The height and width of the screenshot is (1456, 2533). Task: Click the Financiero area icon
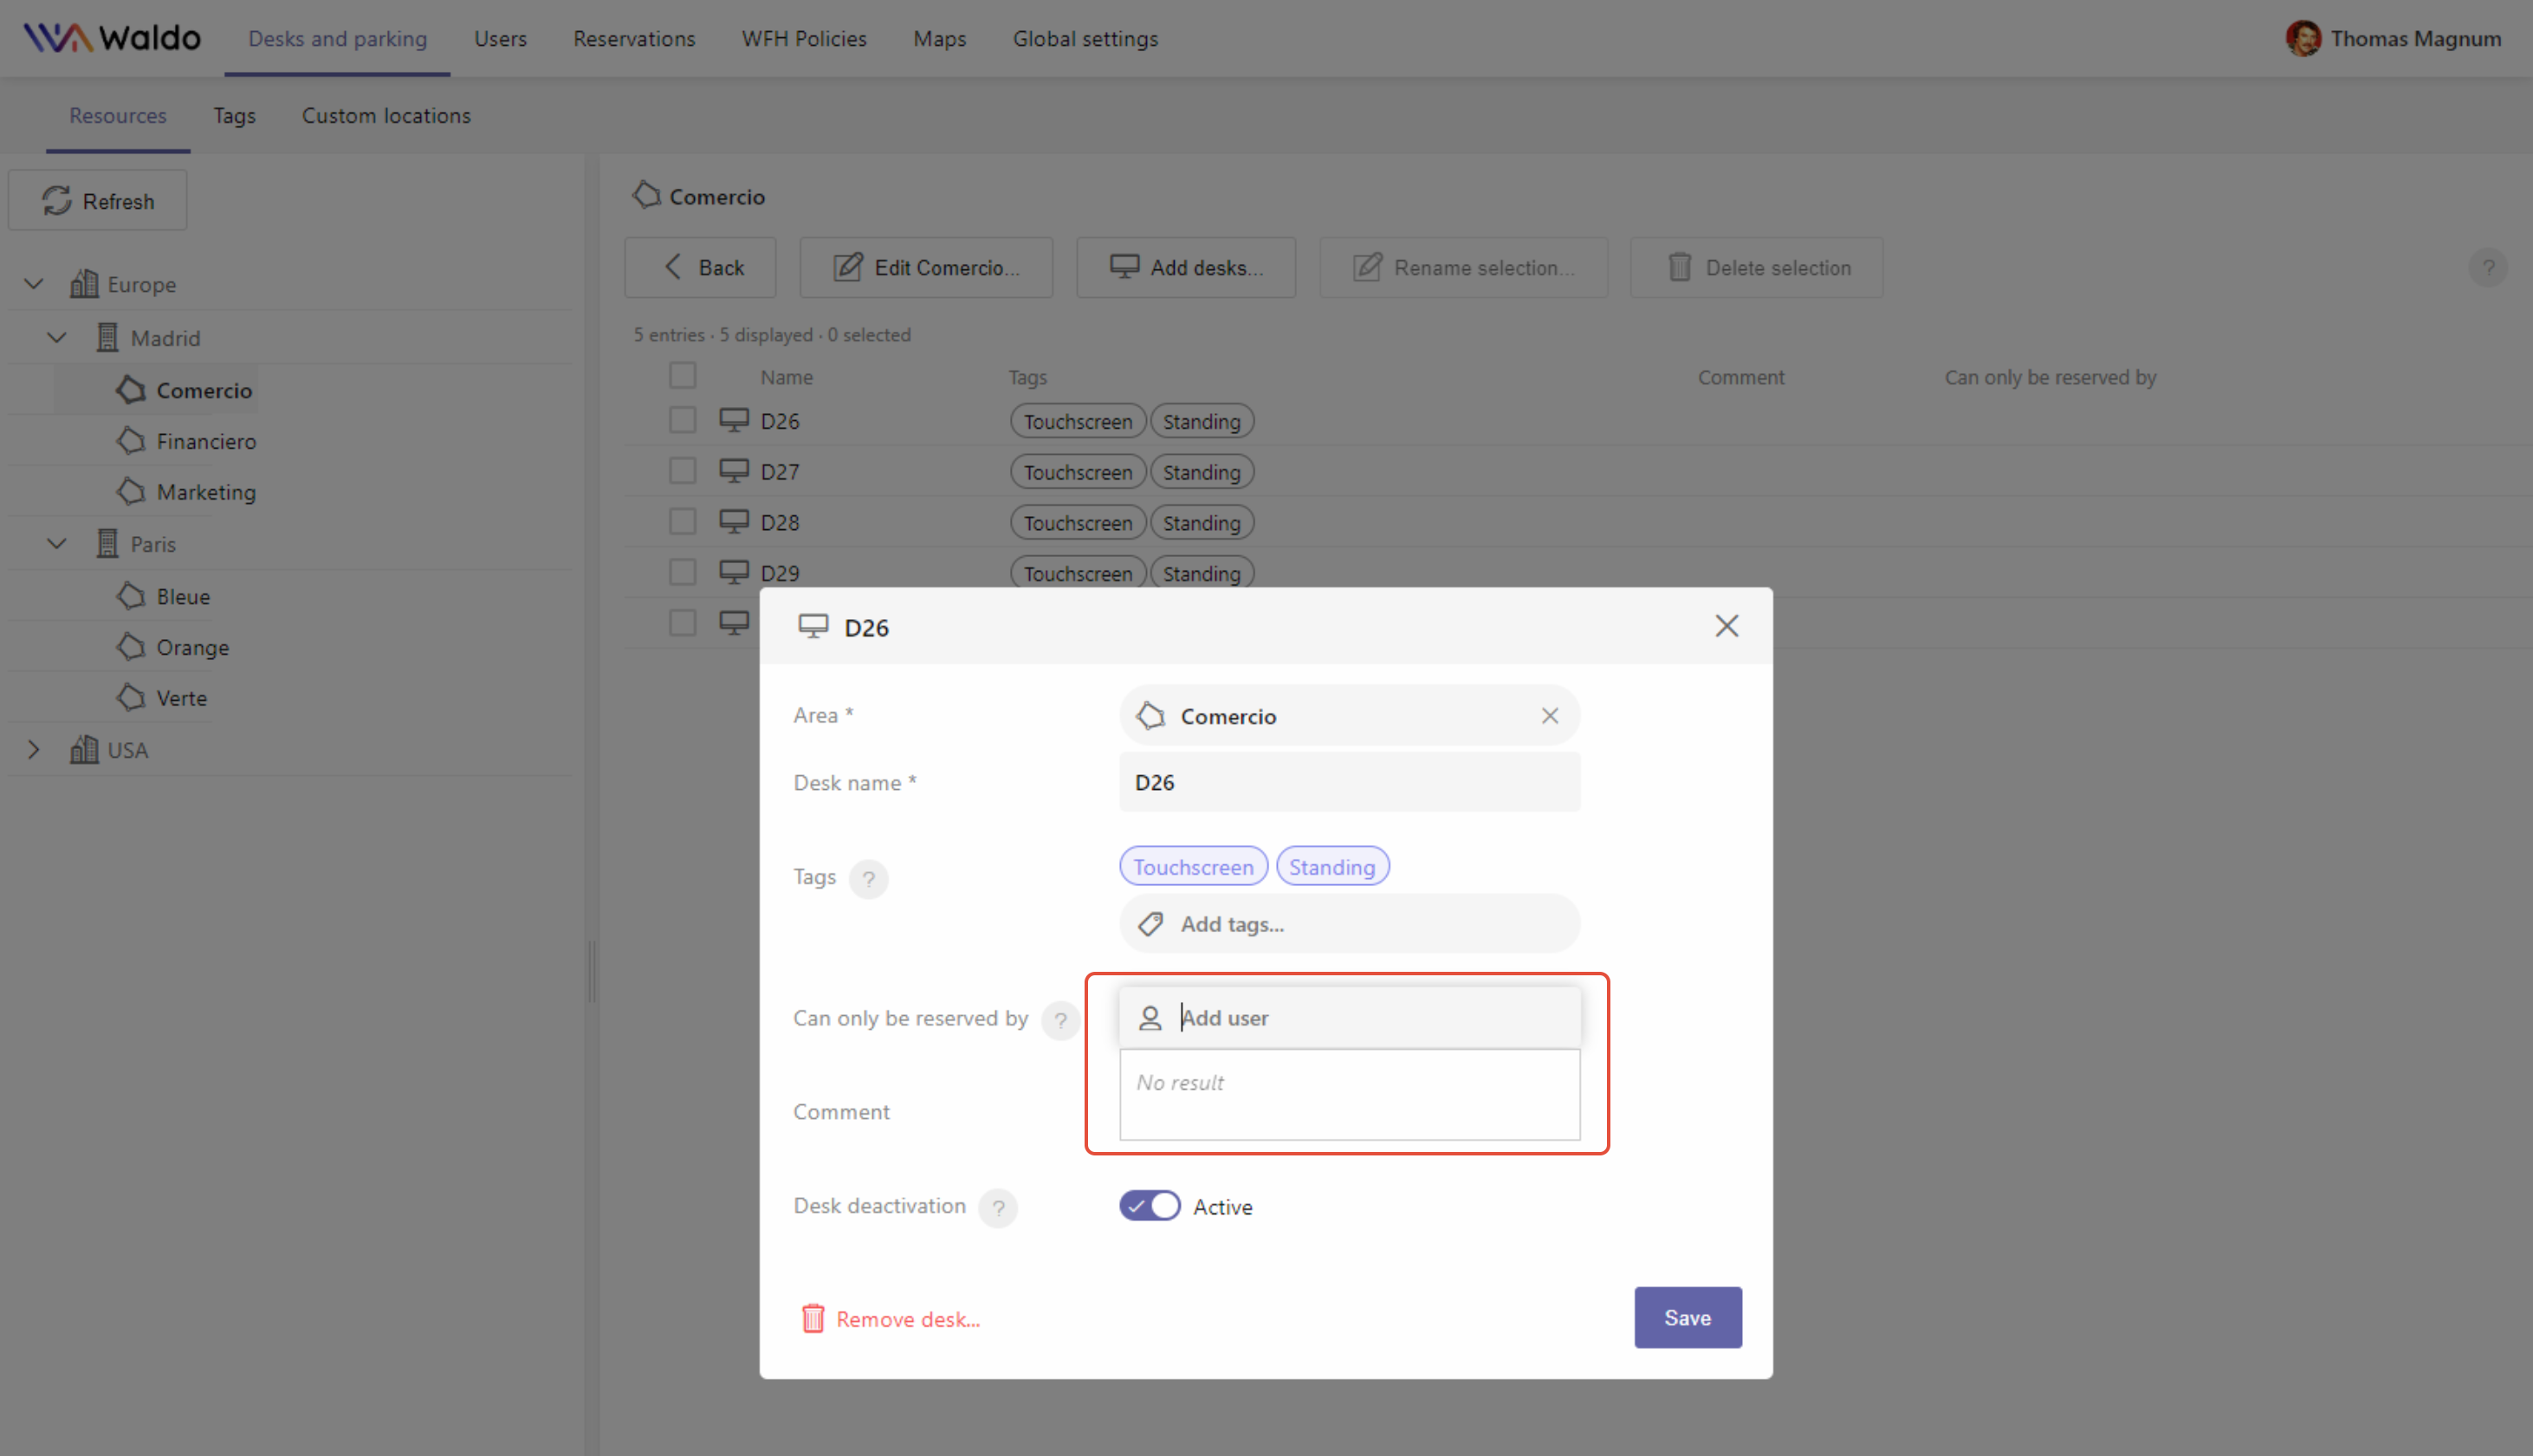pyautogui.click(x=131, y=441)
